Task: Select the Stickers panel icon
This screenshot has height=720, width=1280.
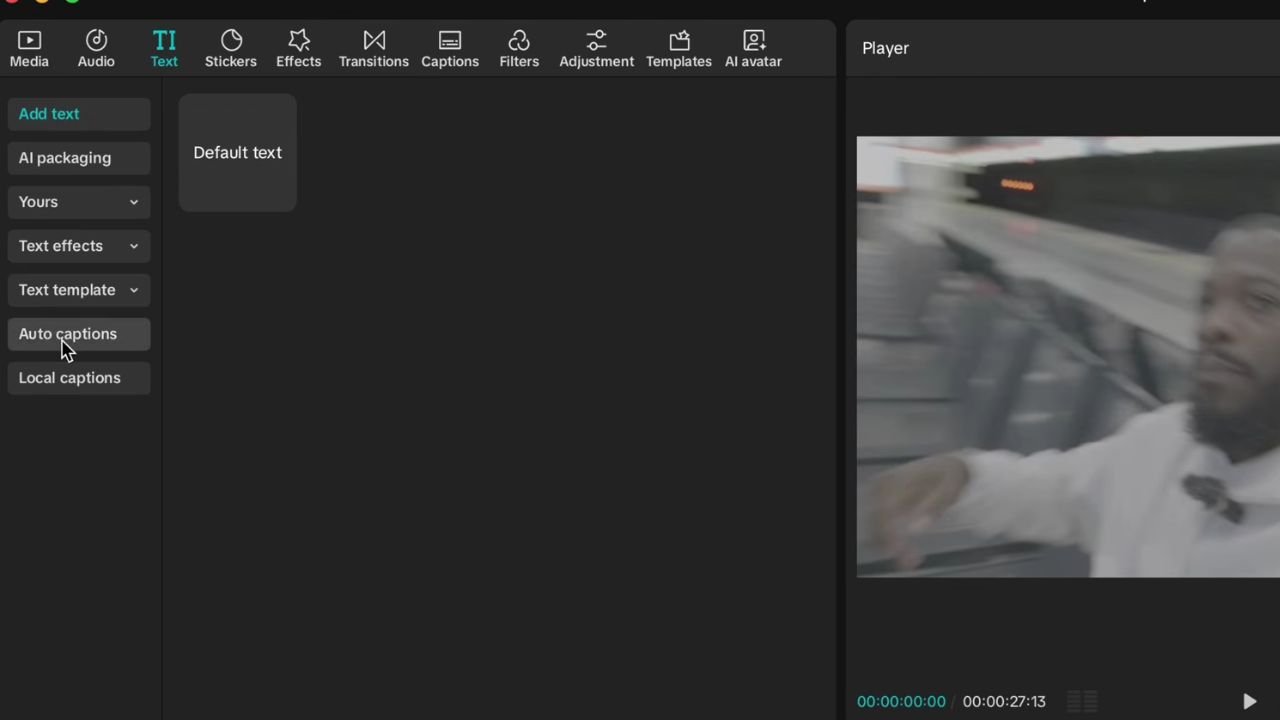Action: click(230, 47)
